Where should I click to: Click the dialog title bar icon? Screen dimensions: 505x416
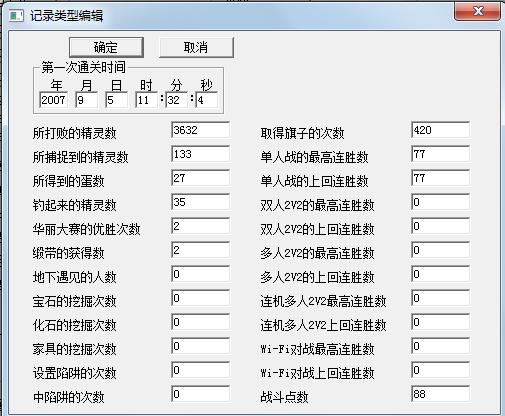click(x=16, y=15)
